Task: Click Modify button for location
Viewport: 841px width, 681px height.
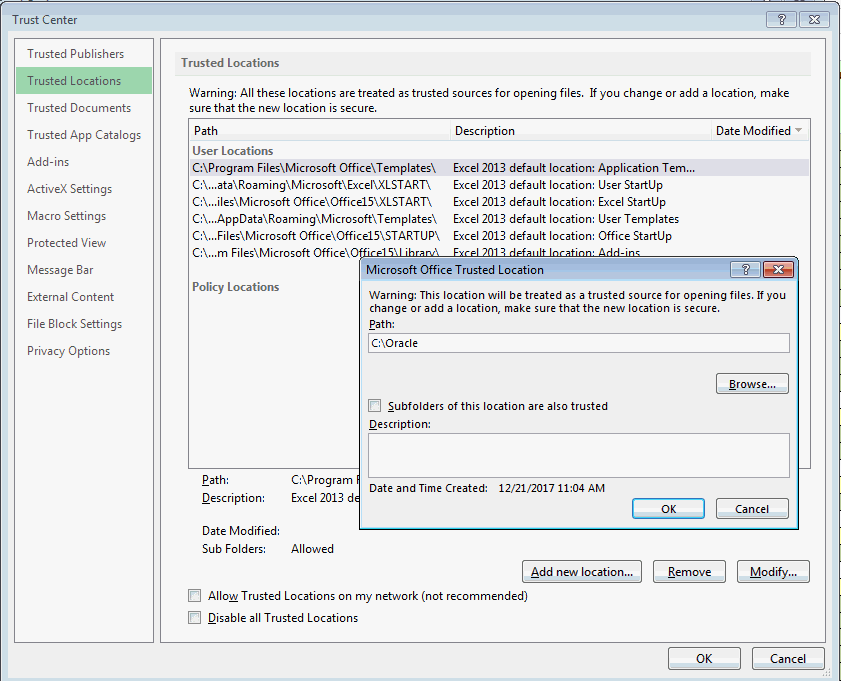Action: tap(773, 572)
